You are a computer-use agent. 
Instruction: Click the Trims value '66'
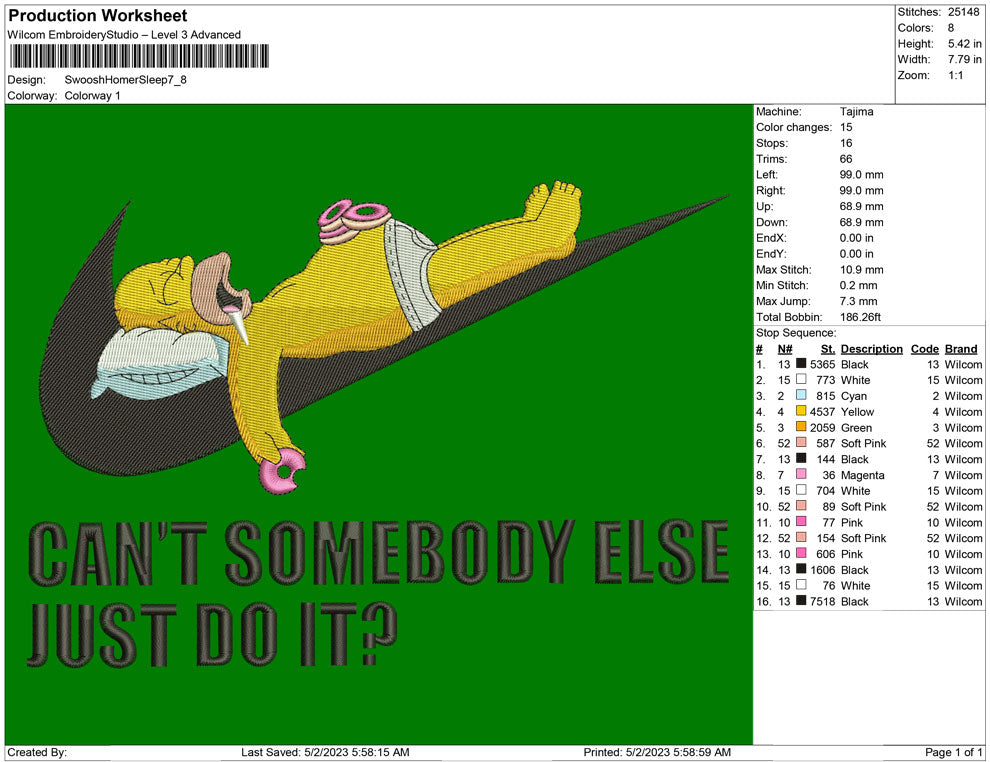(846, 158)
